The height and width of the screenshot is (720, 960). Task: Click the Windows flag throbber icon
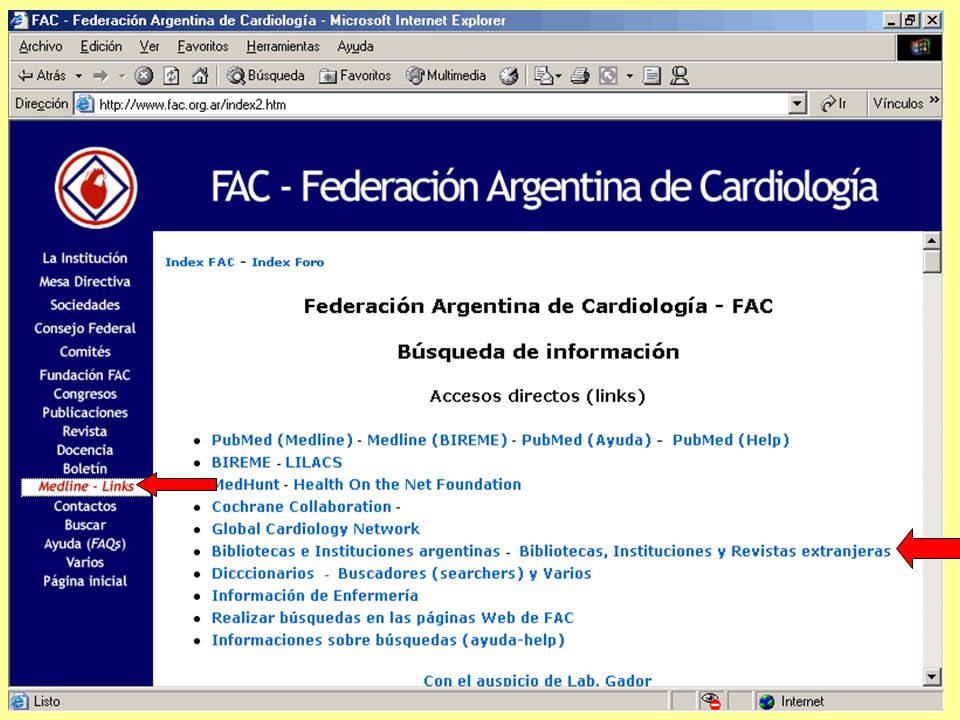pyautogui.click(x=919, y=47)
